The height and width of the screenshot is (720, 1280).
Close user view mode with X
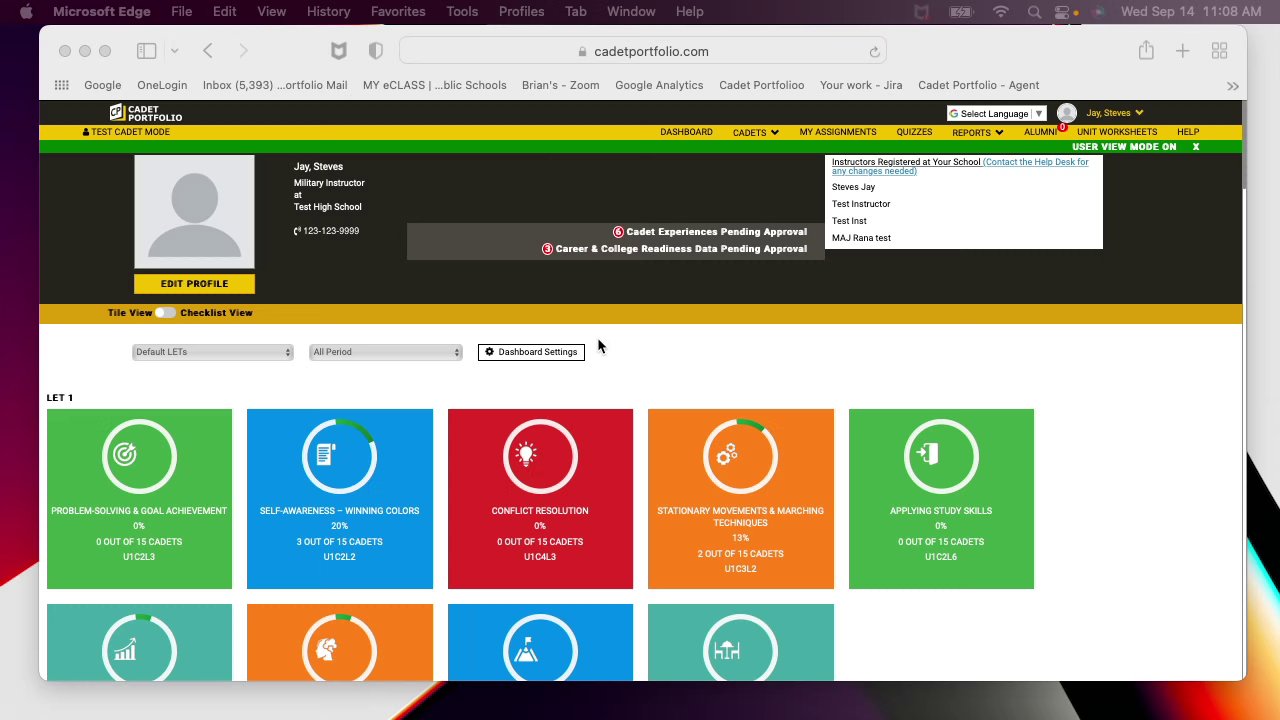(1195, 147)
